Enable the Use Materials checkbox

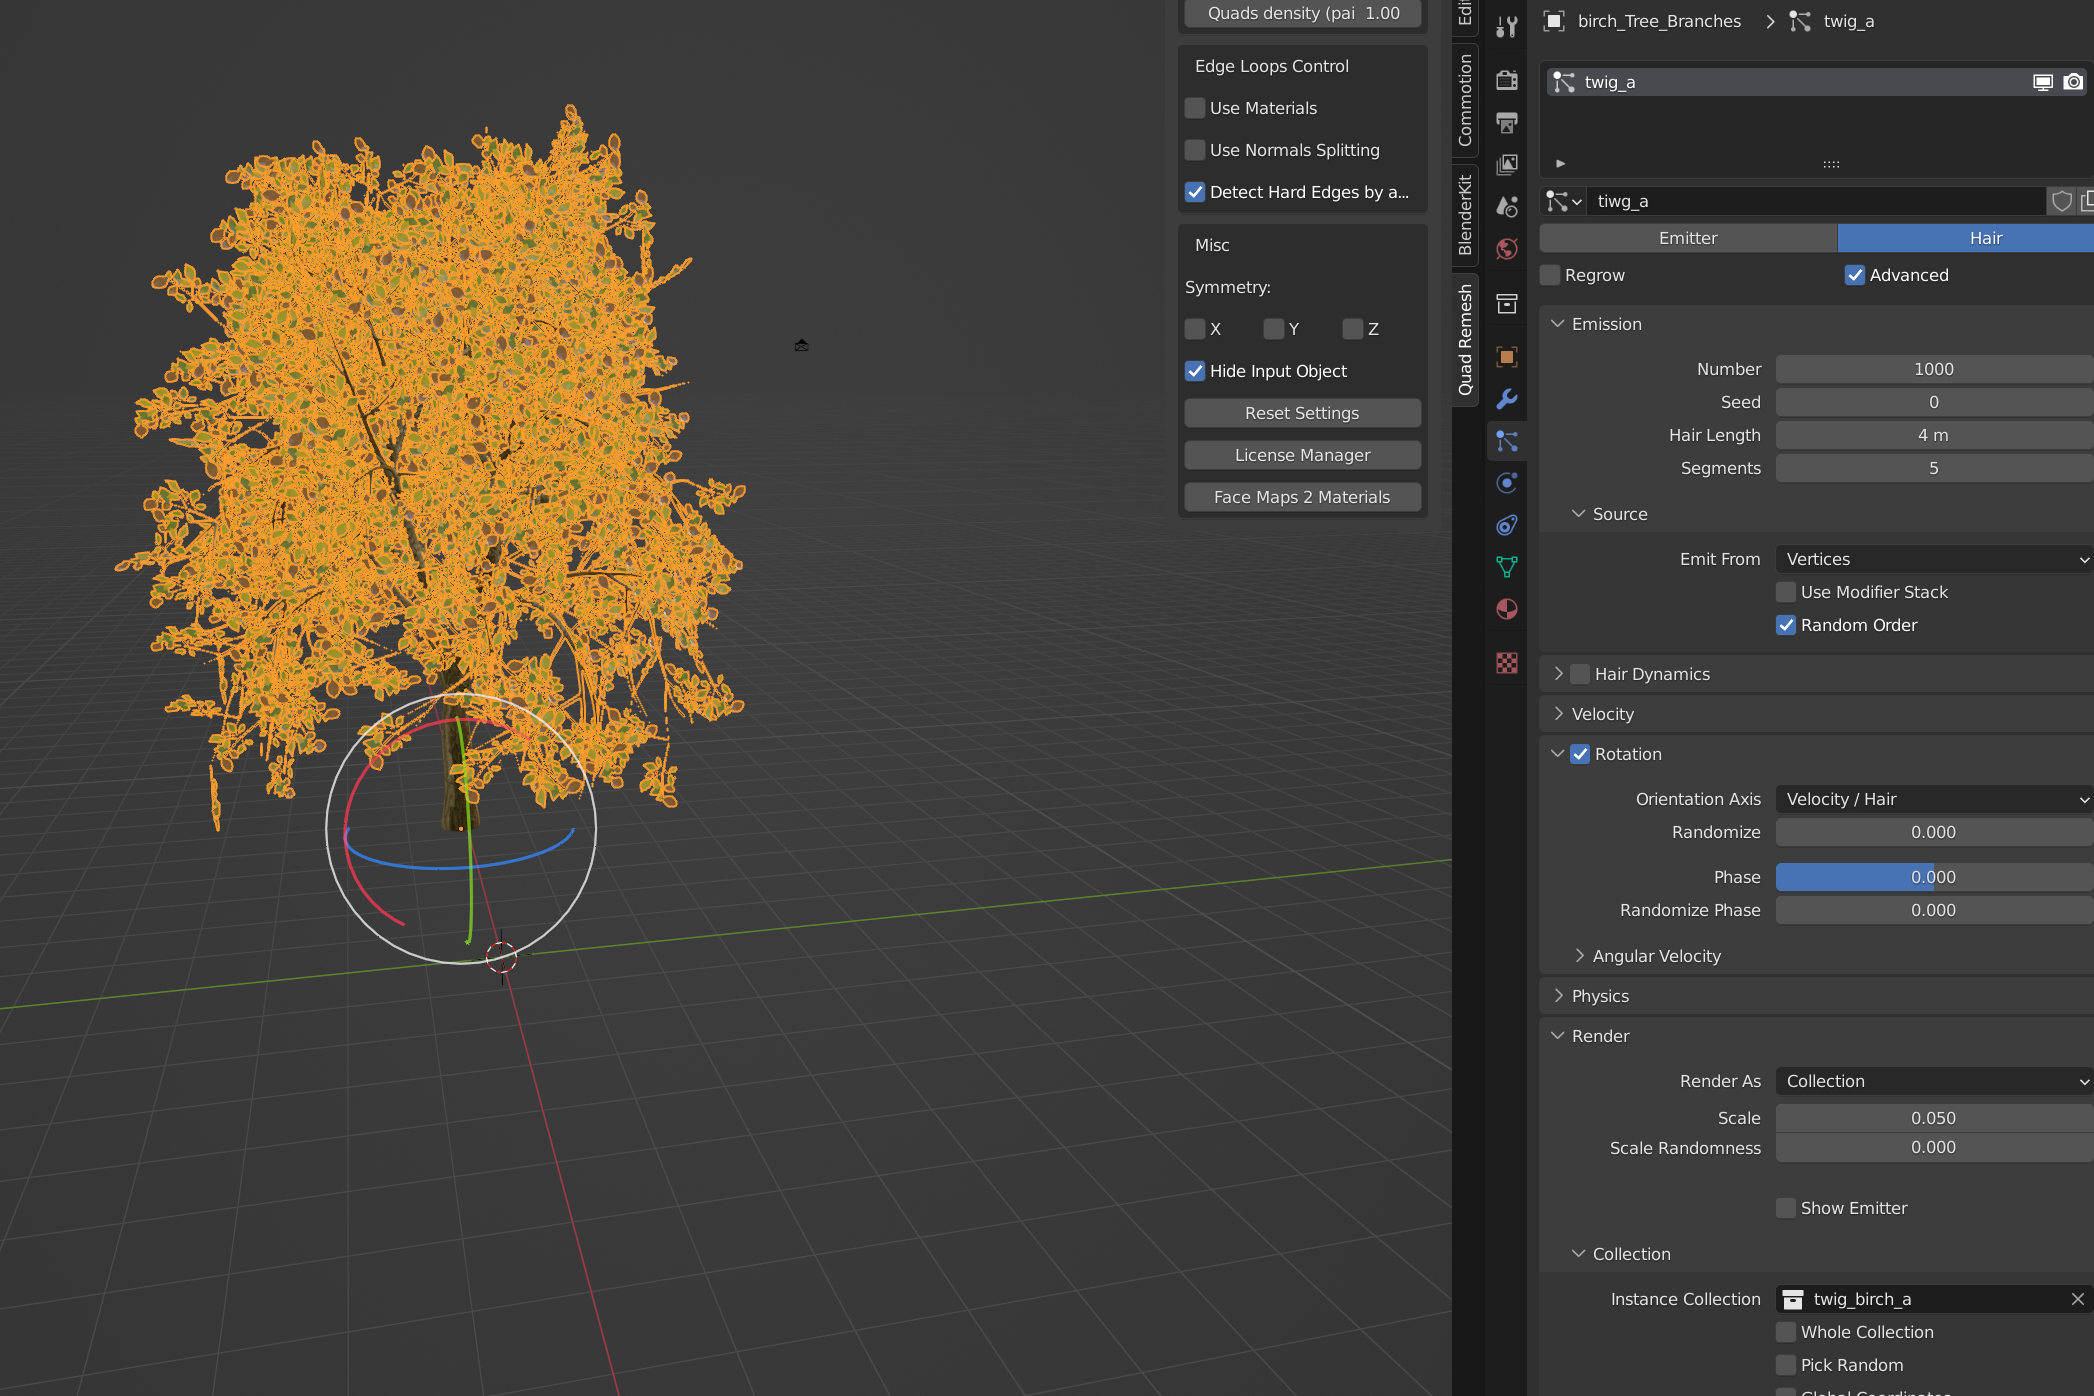pos(1195,108)
